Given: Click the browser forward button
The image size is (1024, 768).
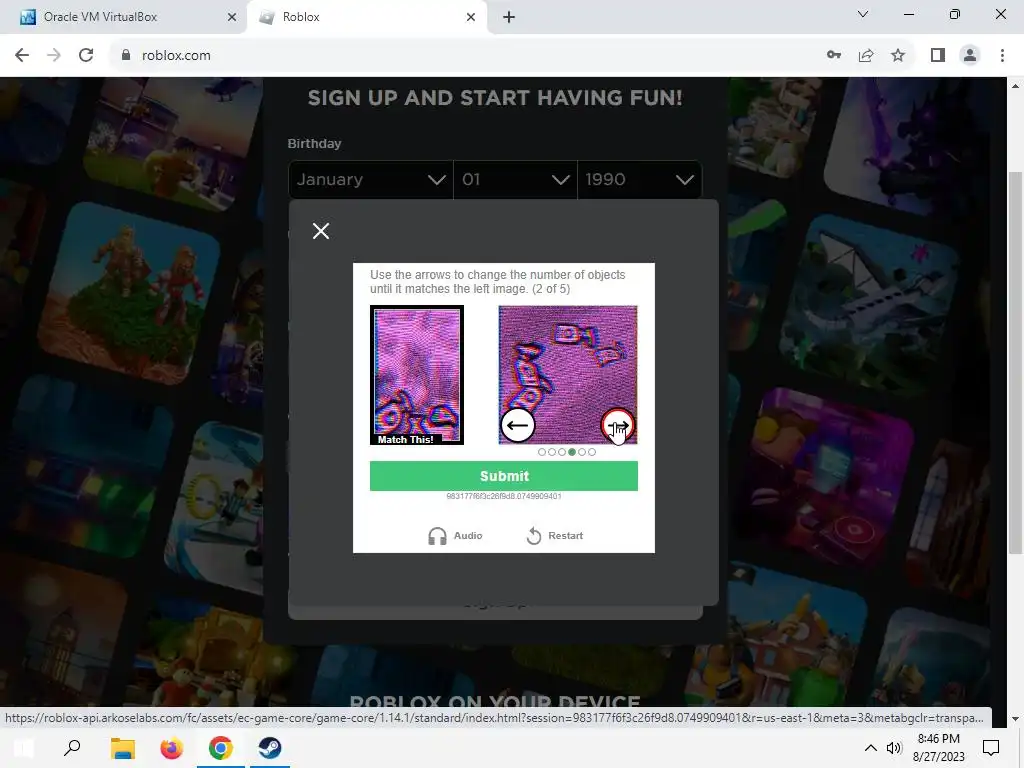Looking at the screenshot, I should click(x=54, y=56).
